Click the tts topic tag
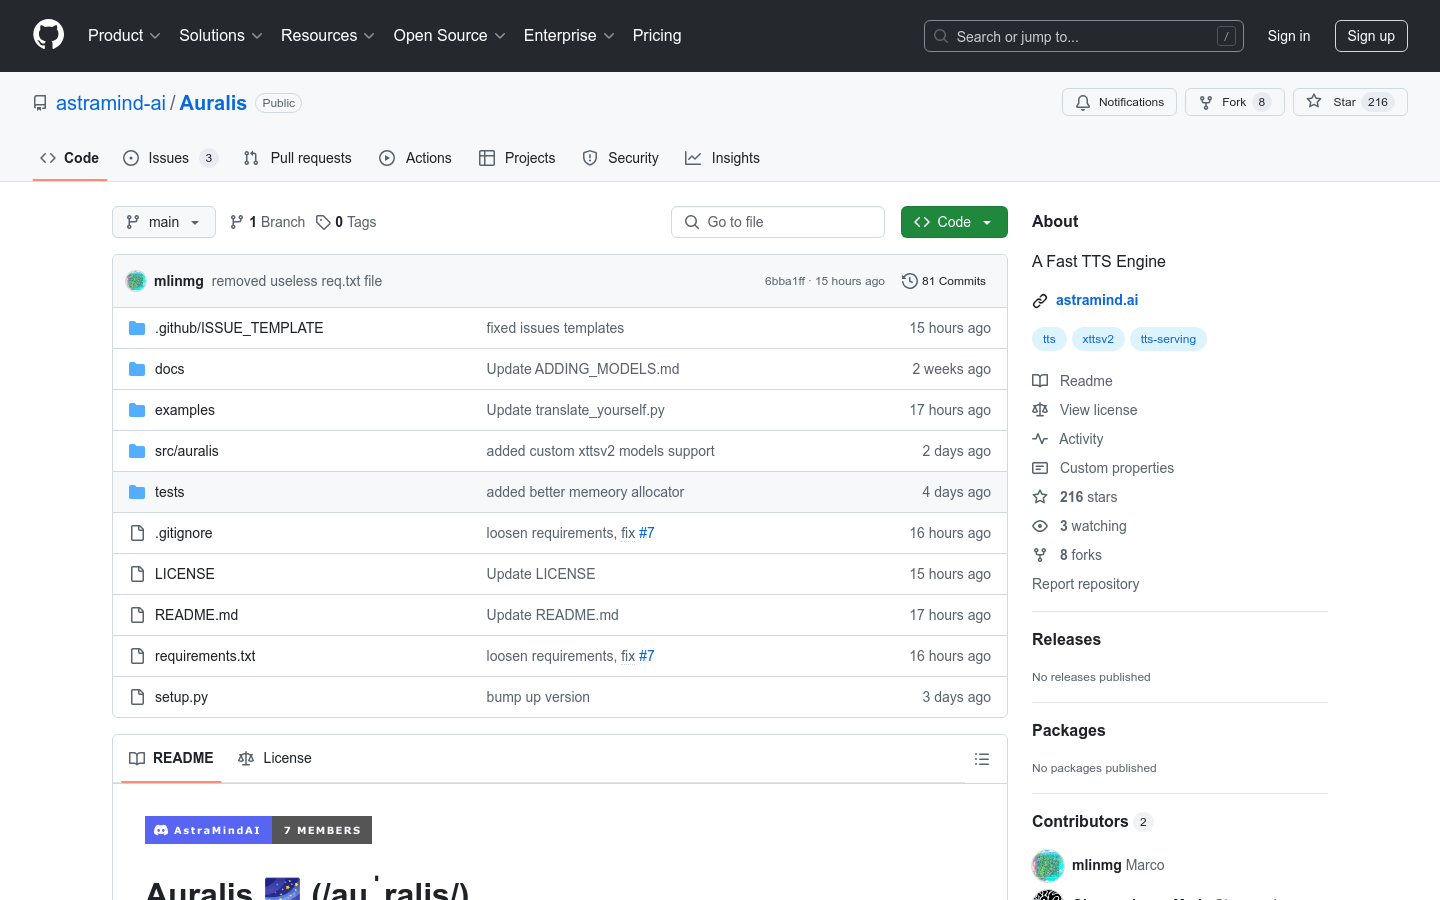 pyautogui.click(x=1049, y=339)
